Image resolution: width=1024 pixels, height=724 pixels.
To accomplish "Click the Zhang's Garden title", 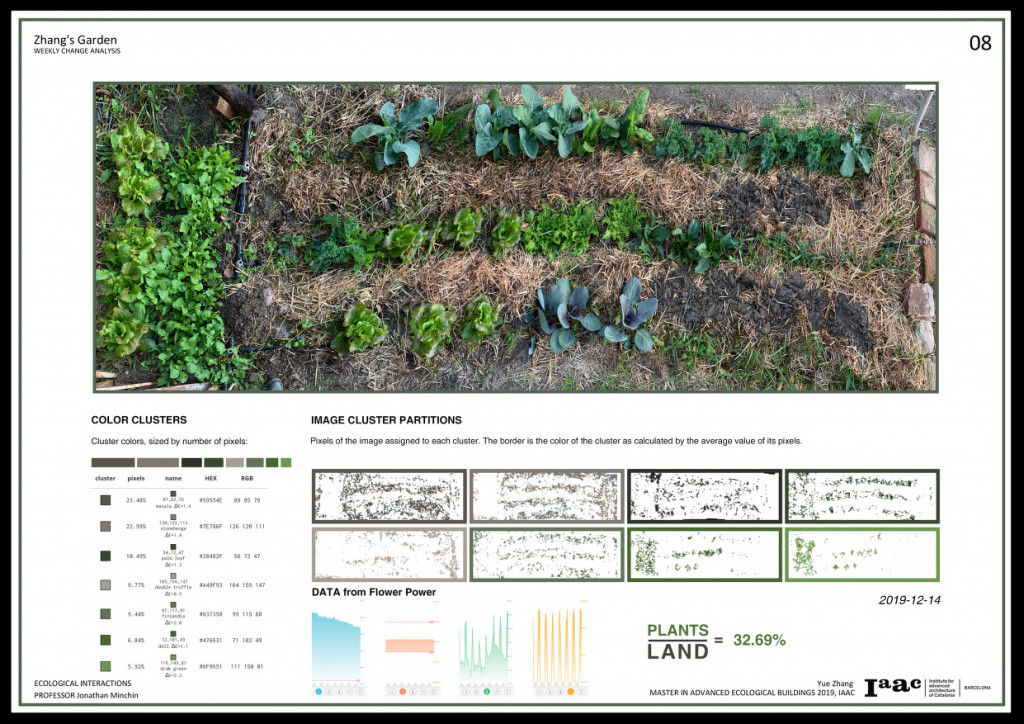I will 75,40.
